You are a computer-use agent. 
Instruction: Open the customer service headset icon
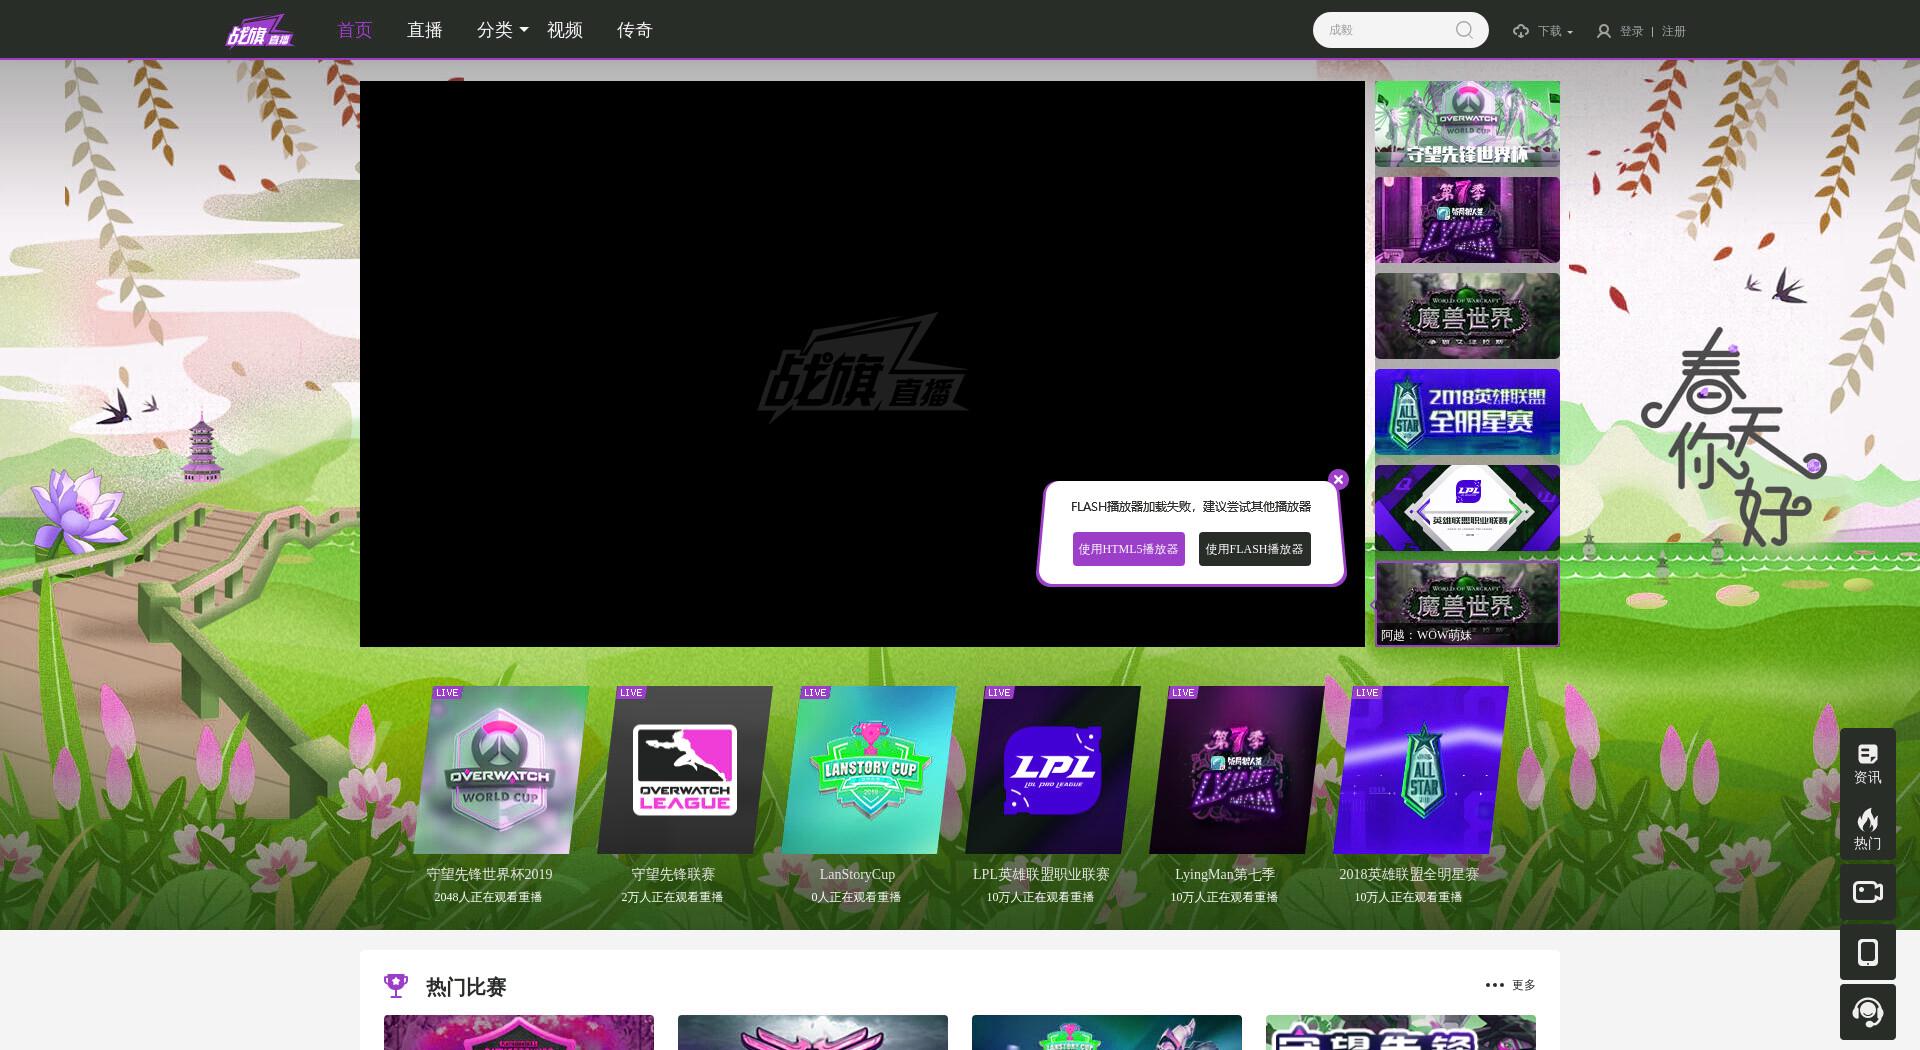[1868, 1012]
